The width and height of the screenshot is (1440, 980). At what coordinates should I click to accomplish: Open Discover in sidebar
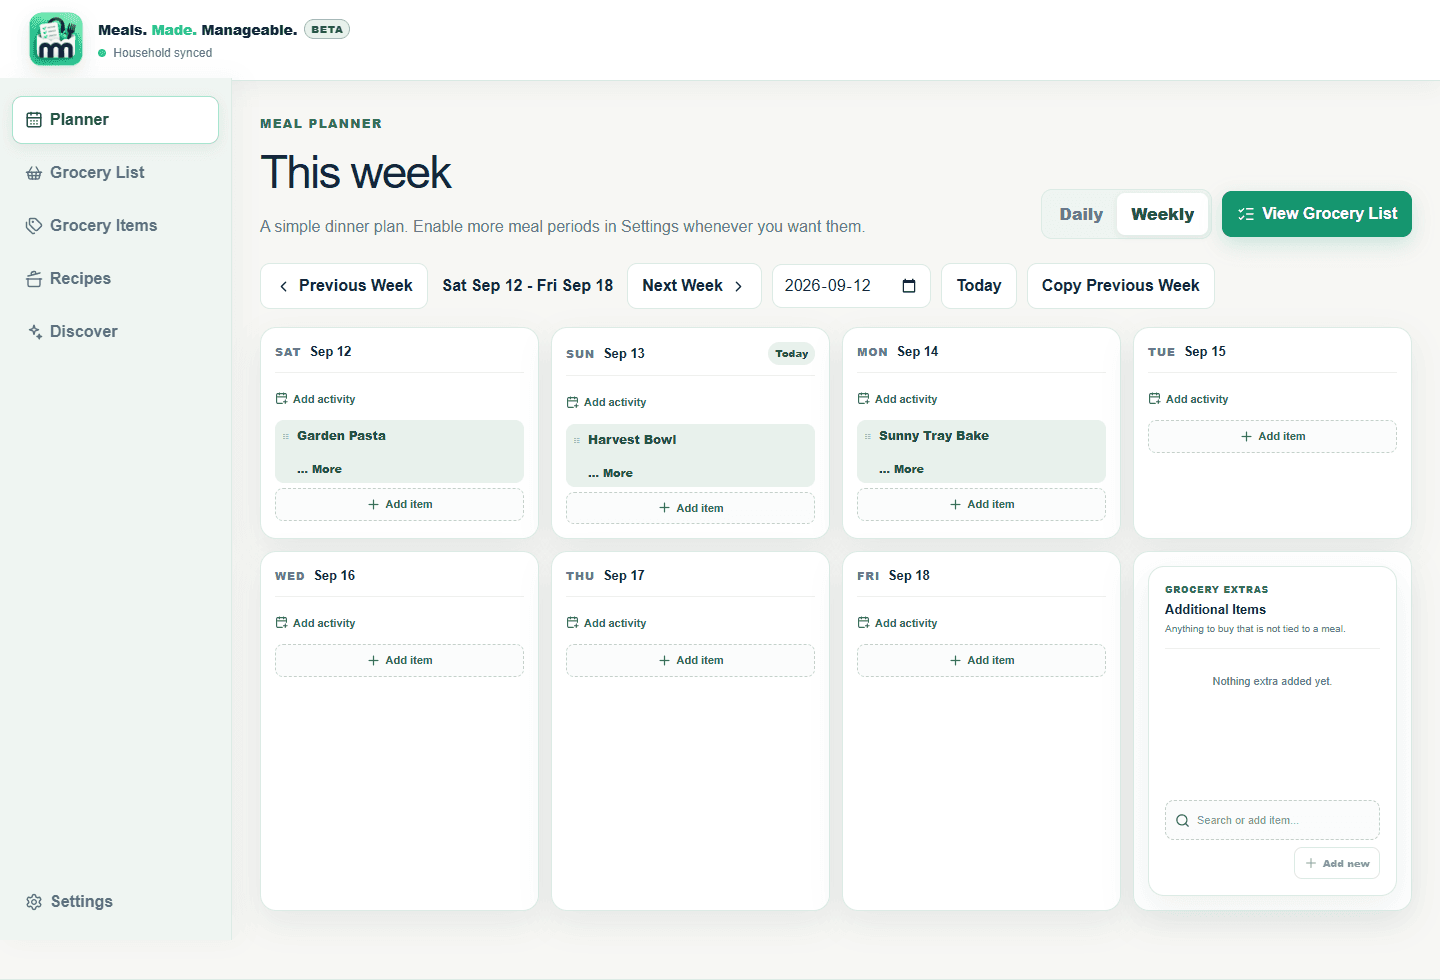pos(115,332)
